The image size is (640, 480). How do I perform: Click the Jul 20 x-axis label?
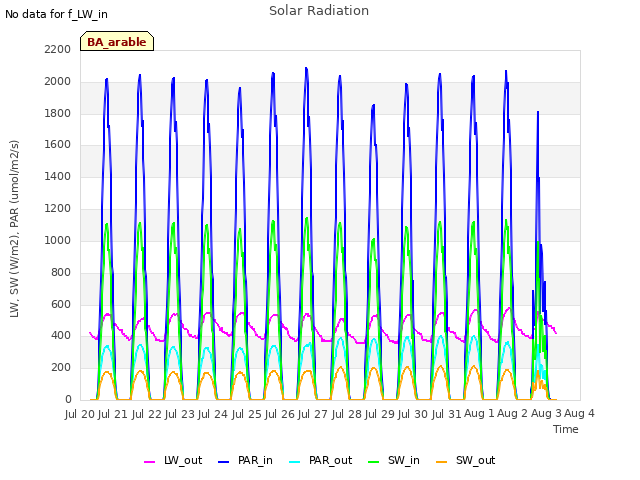[x=80, y=414]
